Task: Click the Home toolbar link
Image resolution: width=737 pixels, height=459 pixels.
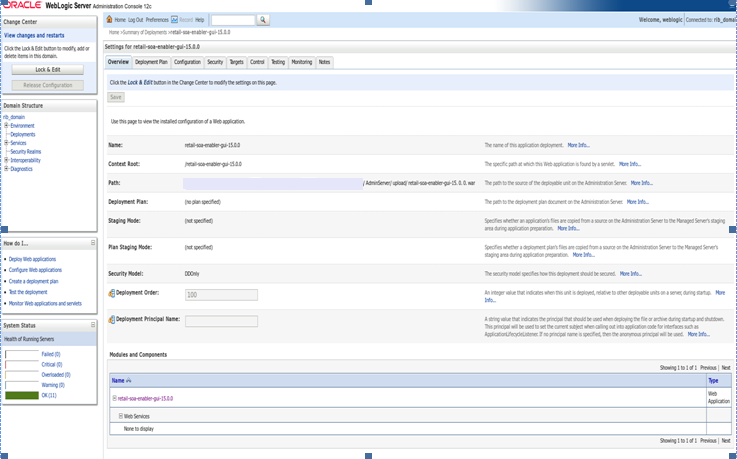Action: click(x=120, y=20)
